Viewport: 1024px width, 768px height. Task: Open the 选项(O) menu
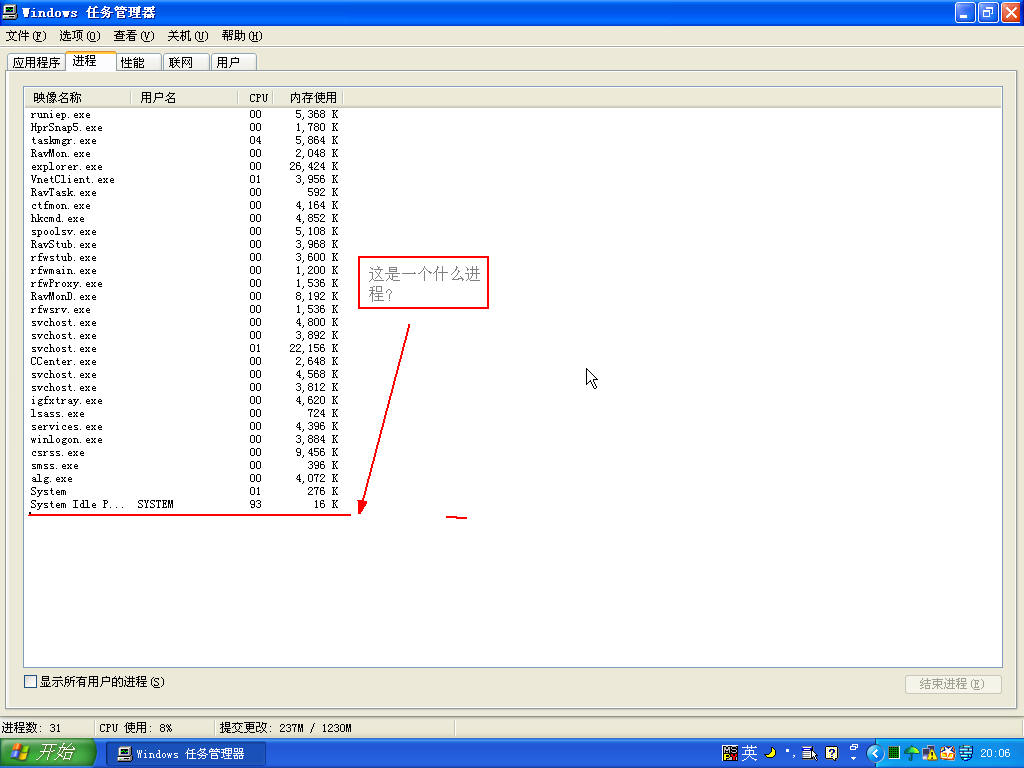[x=80, y=35]
